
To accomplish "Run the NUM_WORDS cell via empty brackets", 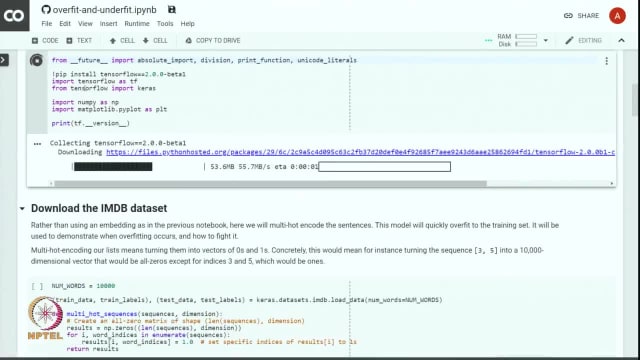I will click(x=37, y=286).
